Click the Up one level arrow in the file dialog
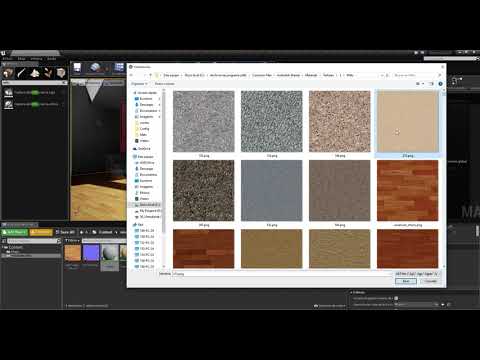This screenshot has height=360, width=480. (150, 75)
